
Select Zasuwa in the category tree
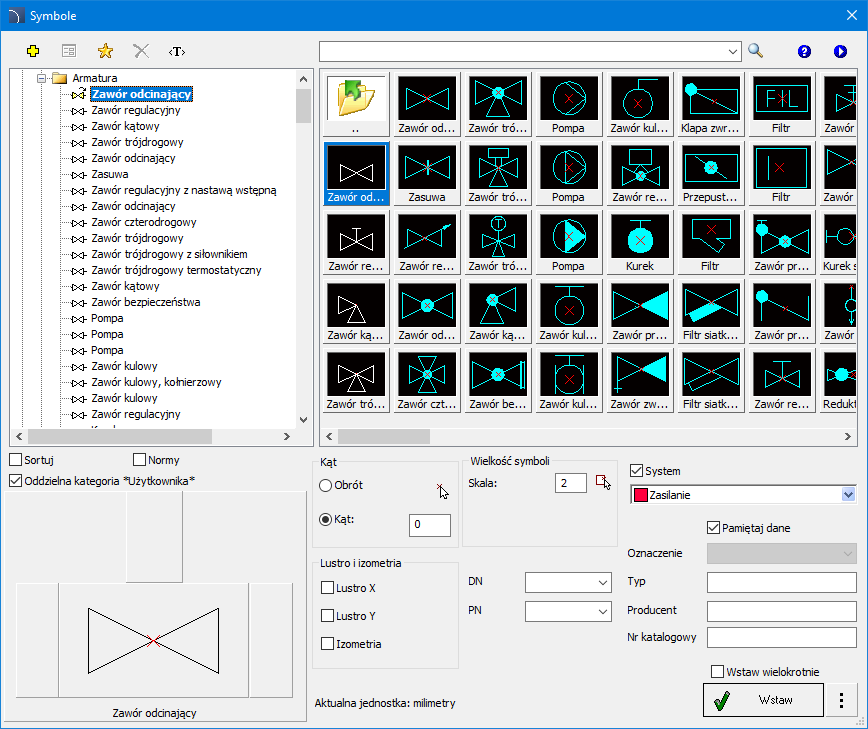109,174
